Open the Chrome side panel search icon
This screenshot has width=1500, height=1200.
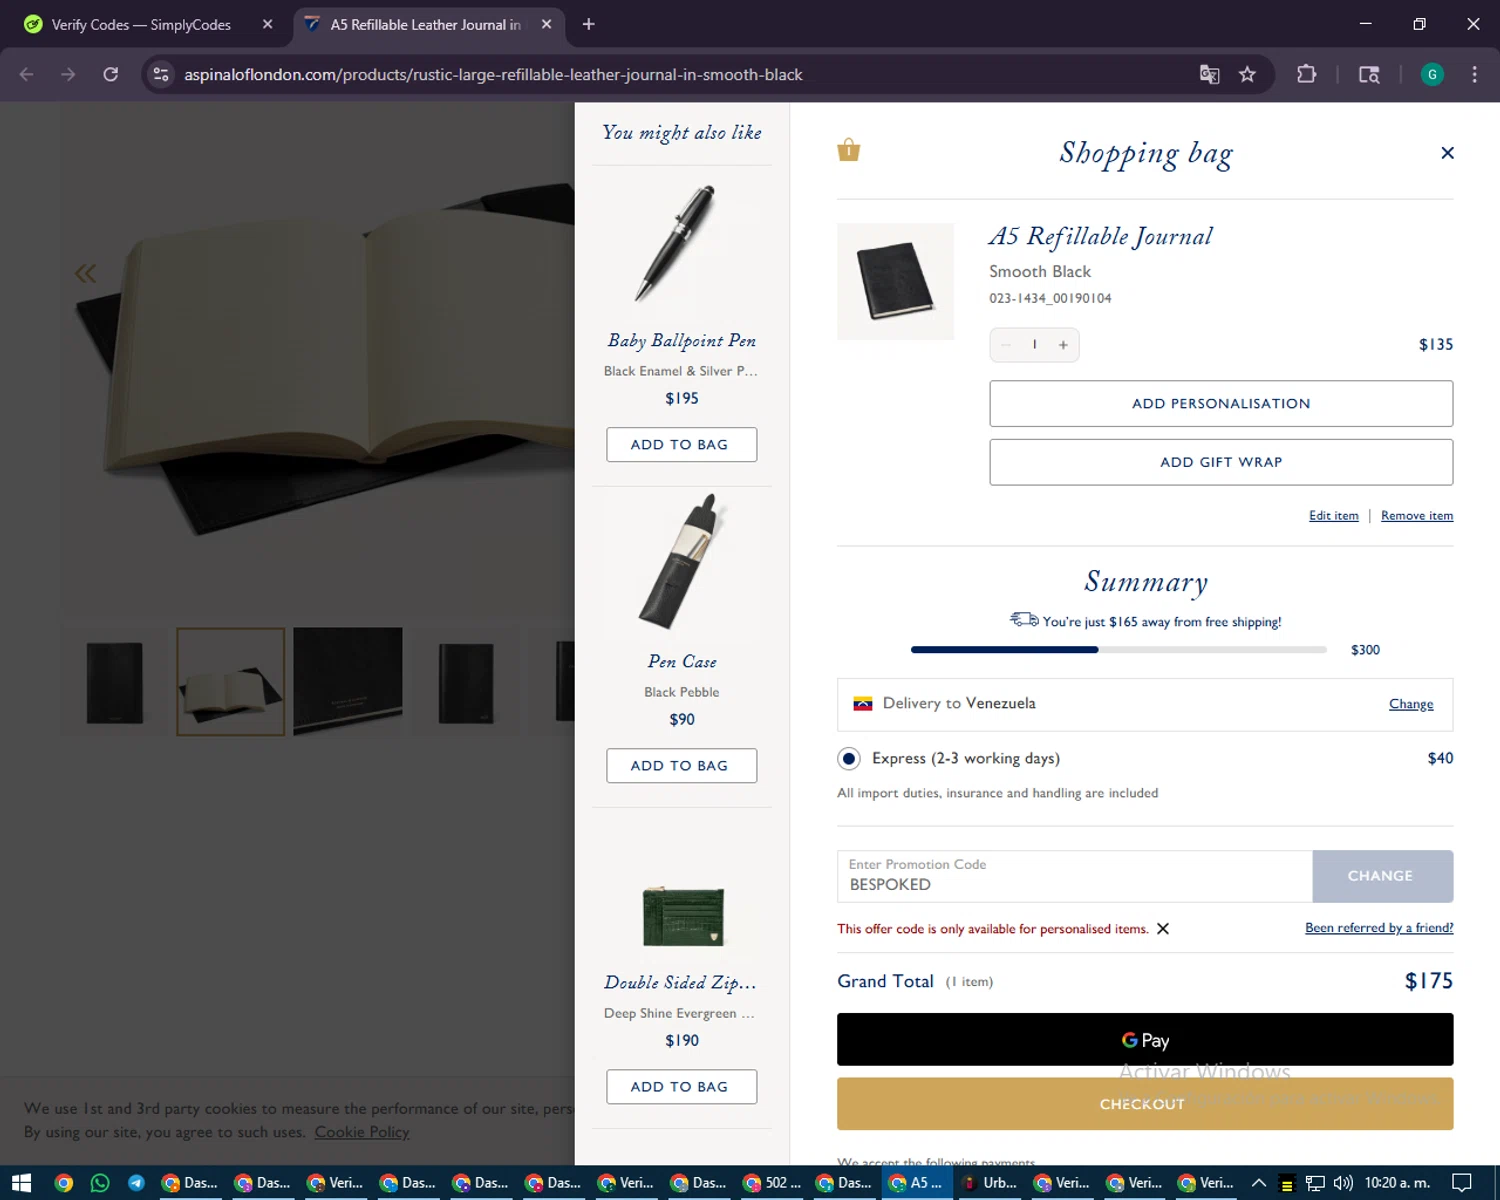[x=1369, y=75]
